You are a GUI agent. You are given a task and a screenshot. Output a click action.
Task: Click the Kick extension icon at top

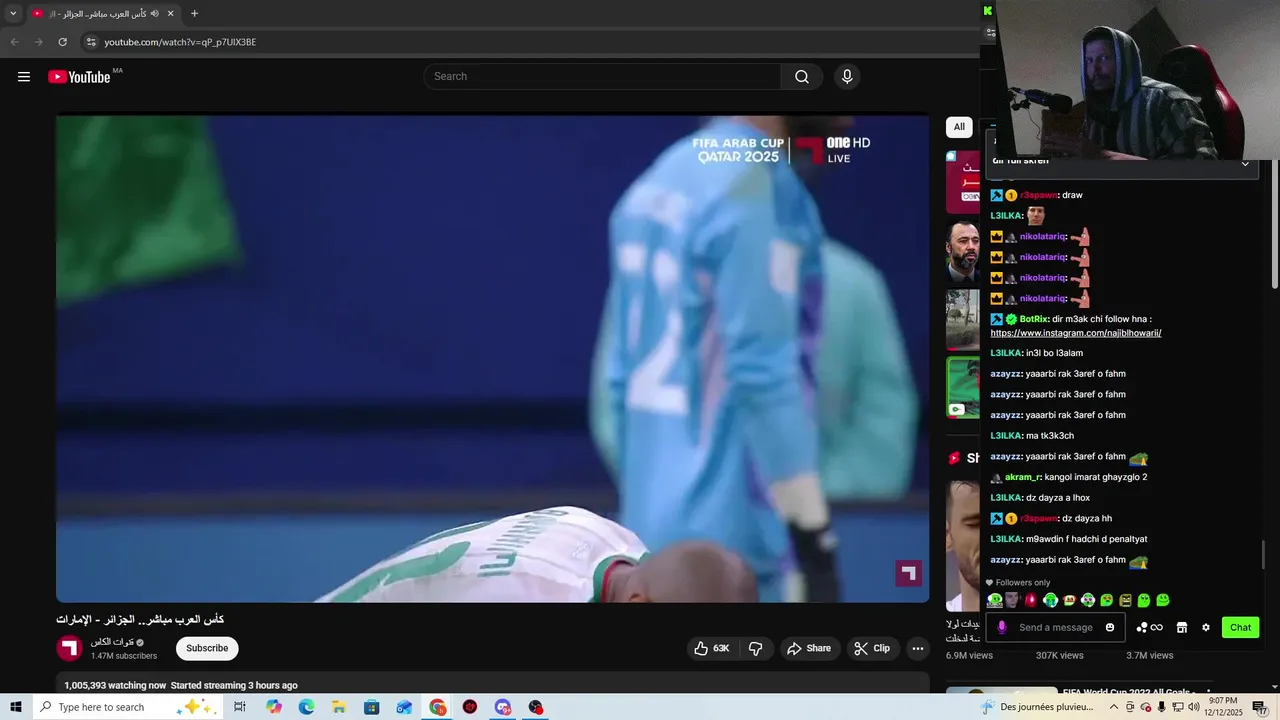point(987,11)
